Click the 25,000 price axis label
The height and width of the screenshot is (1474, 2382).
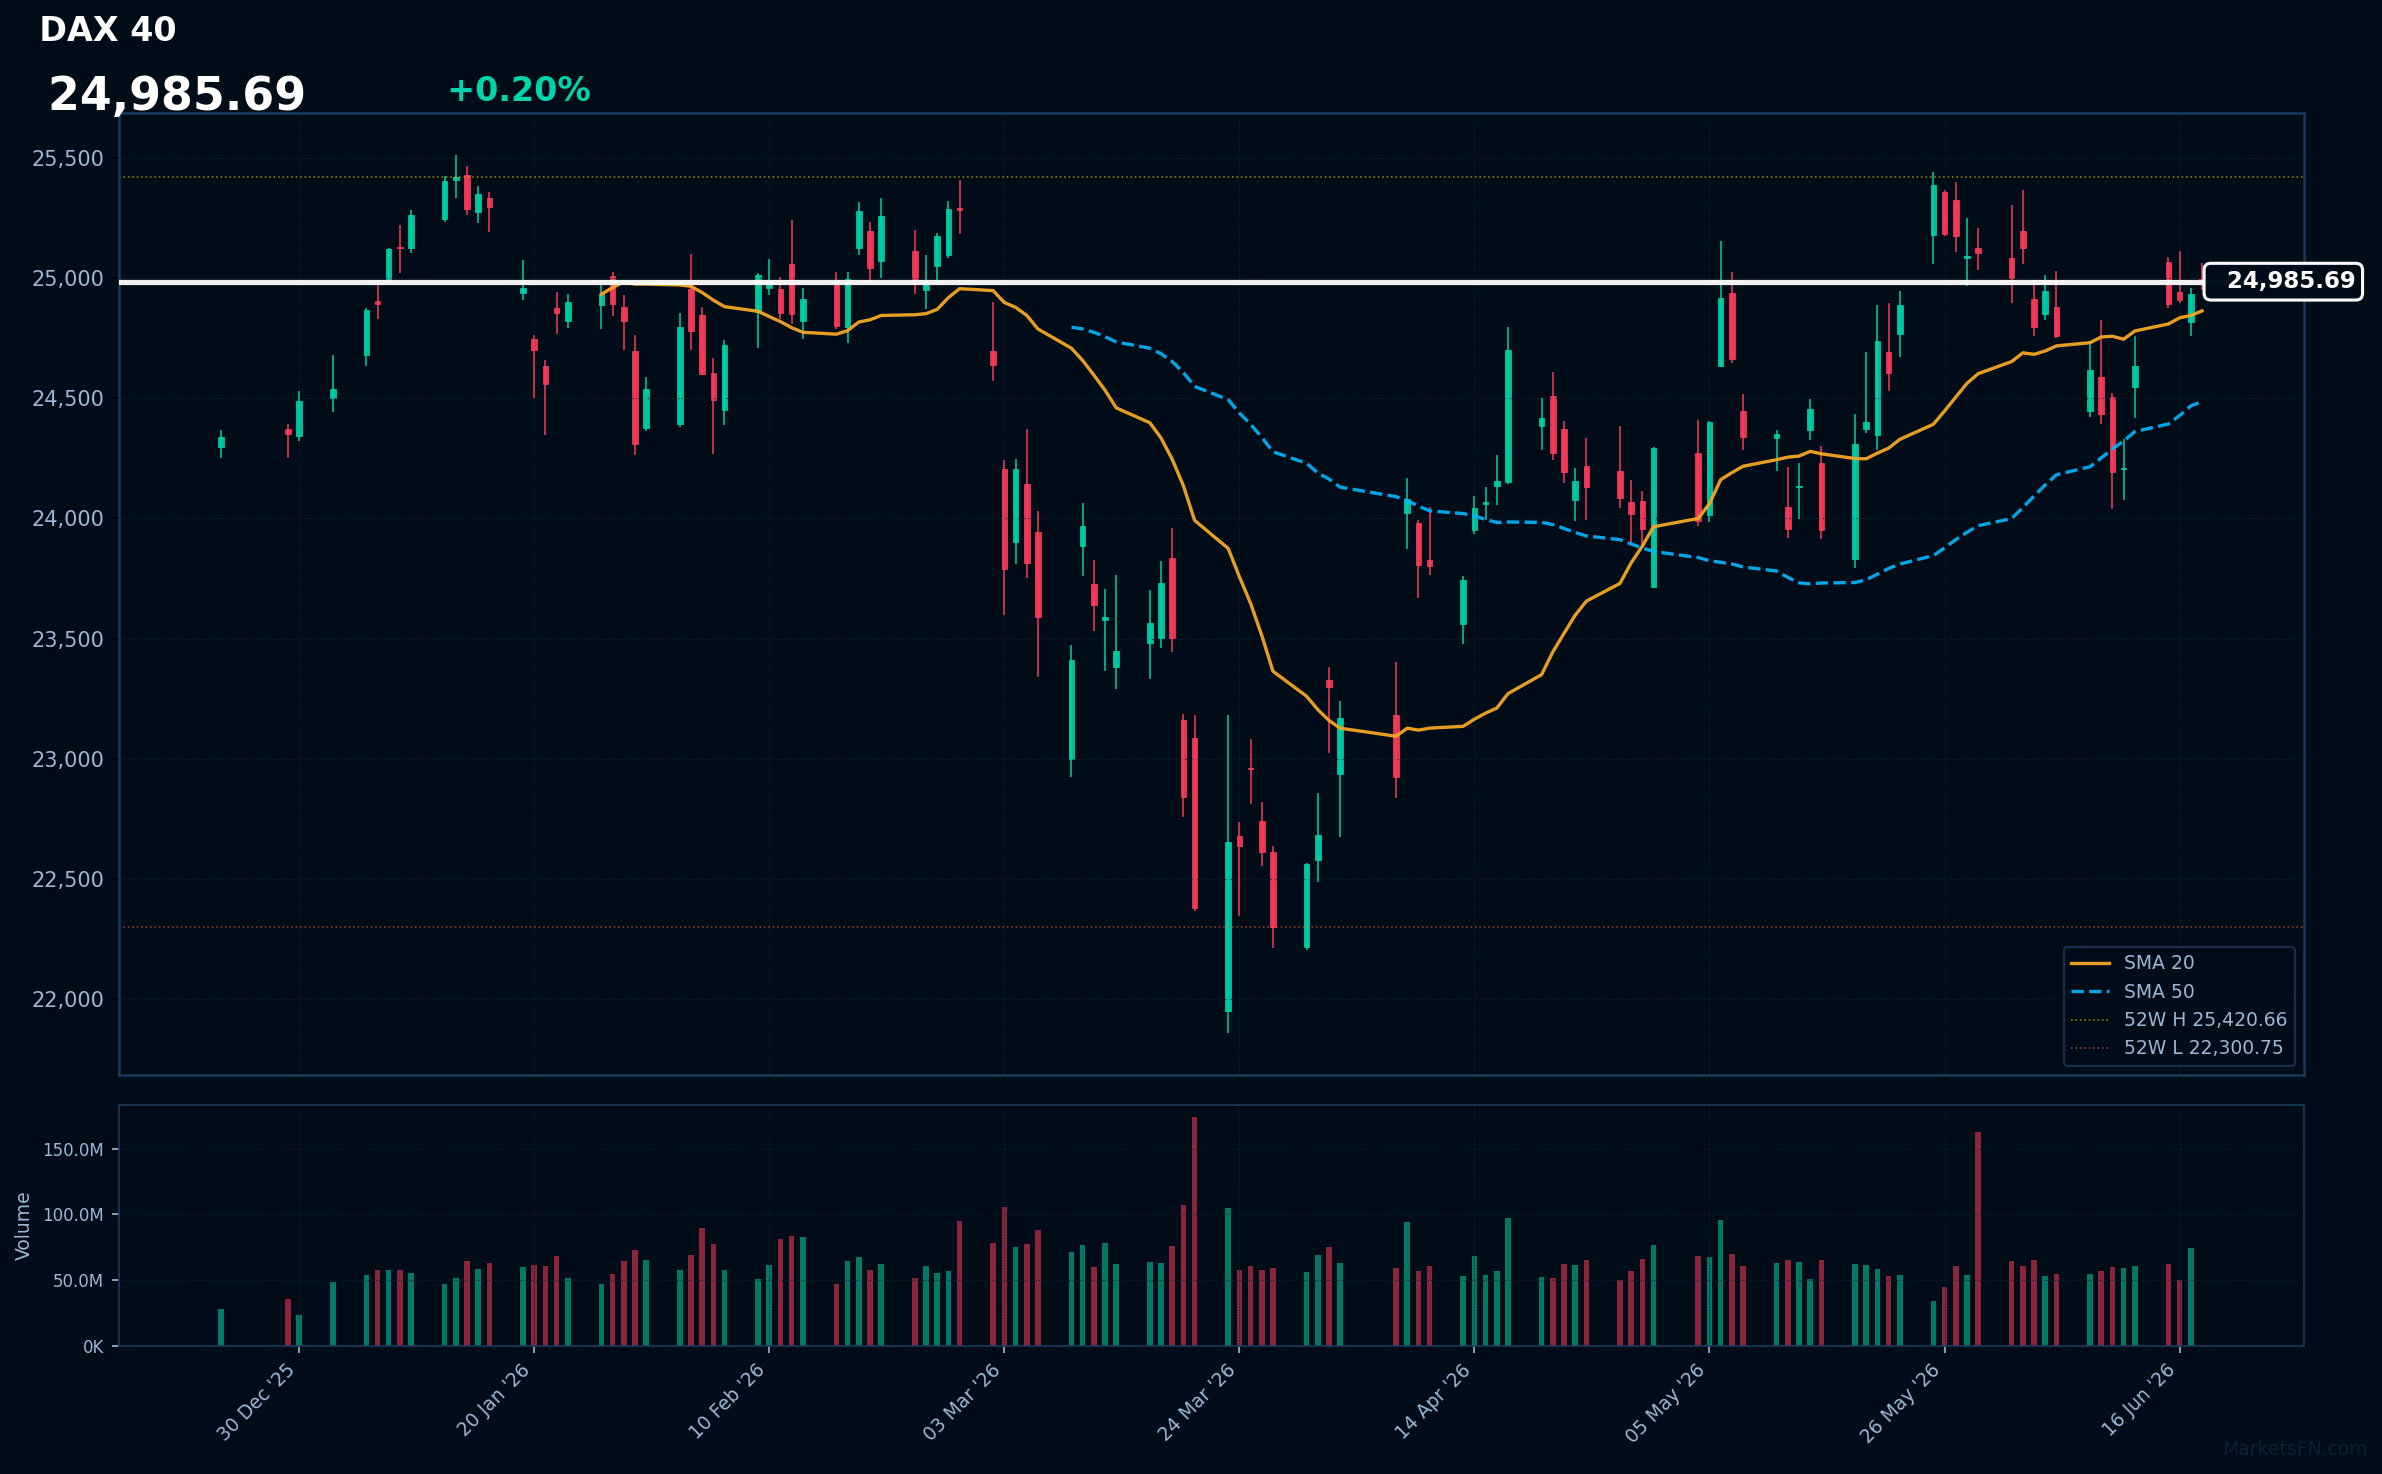click(x=68, y=279)
